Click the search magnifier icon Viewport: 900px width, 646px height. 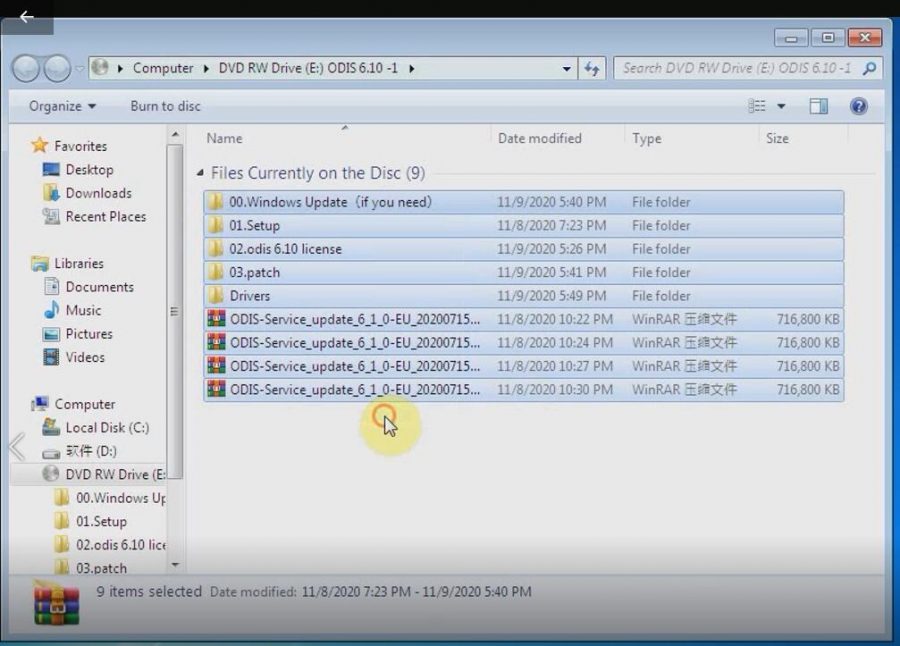(x=870, y=68)
